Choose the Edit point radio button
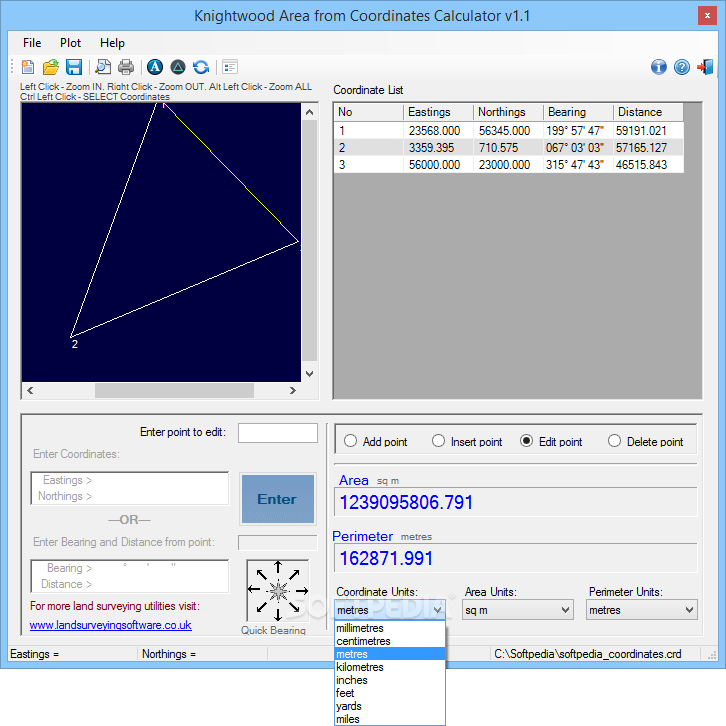The image size is (726, 726). (526, 441)
